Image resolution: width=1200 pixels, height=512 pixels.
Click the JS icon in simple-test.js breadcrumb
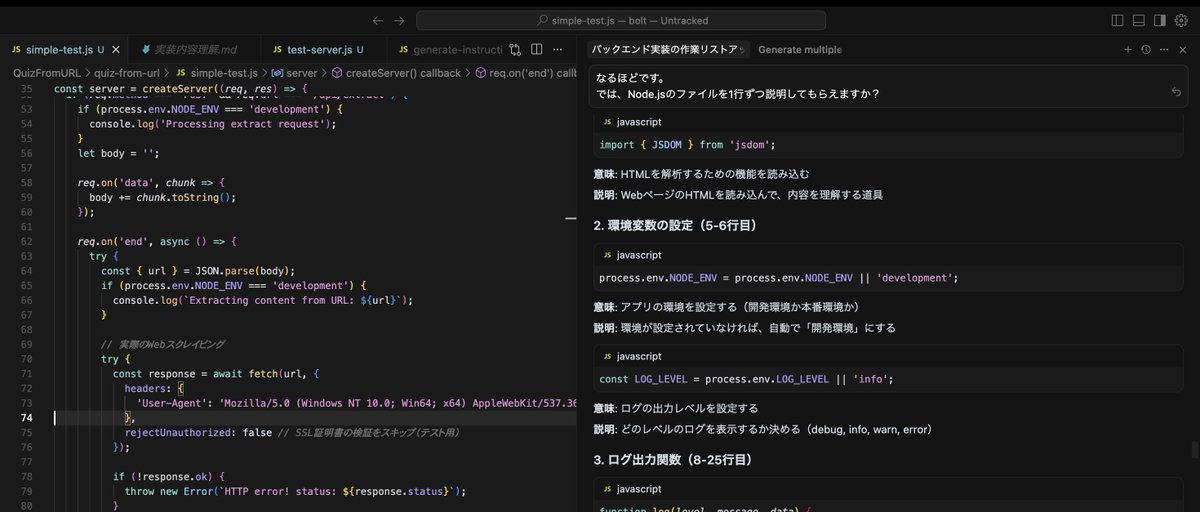point(180,73)
